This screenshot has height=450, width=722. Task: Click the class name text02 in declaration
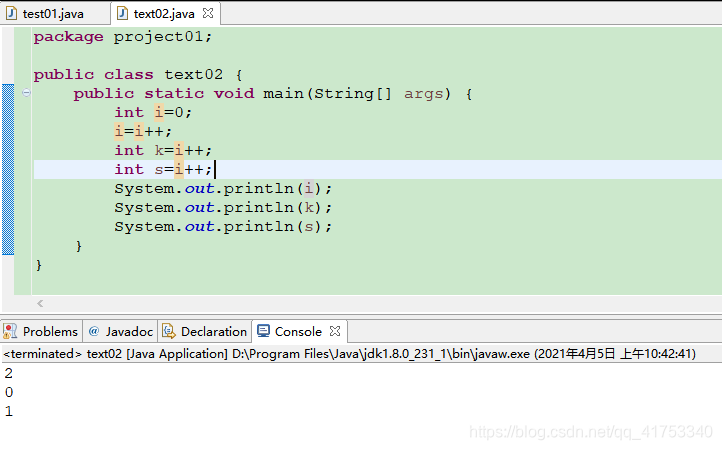pyautogui.click(x=193, y=75)
